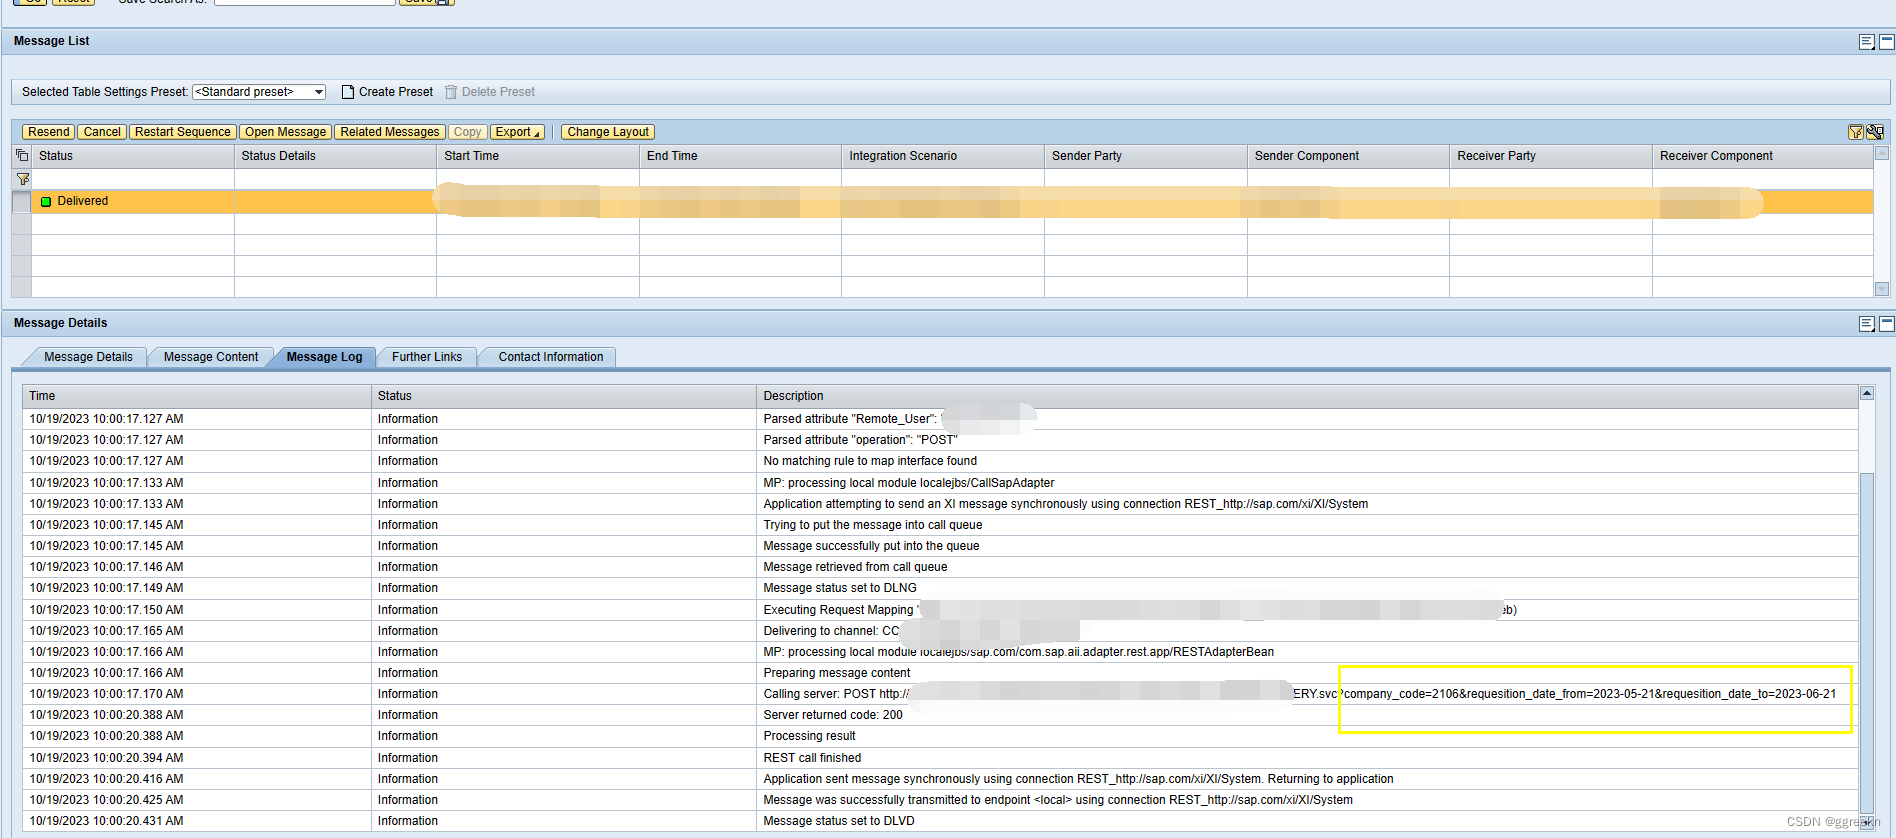This screenshot has width=1896, height=838.
Task: Click the select-all rows icon beside Status header
Action: (22, 156)
